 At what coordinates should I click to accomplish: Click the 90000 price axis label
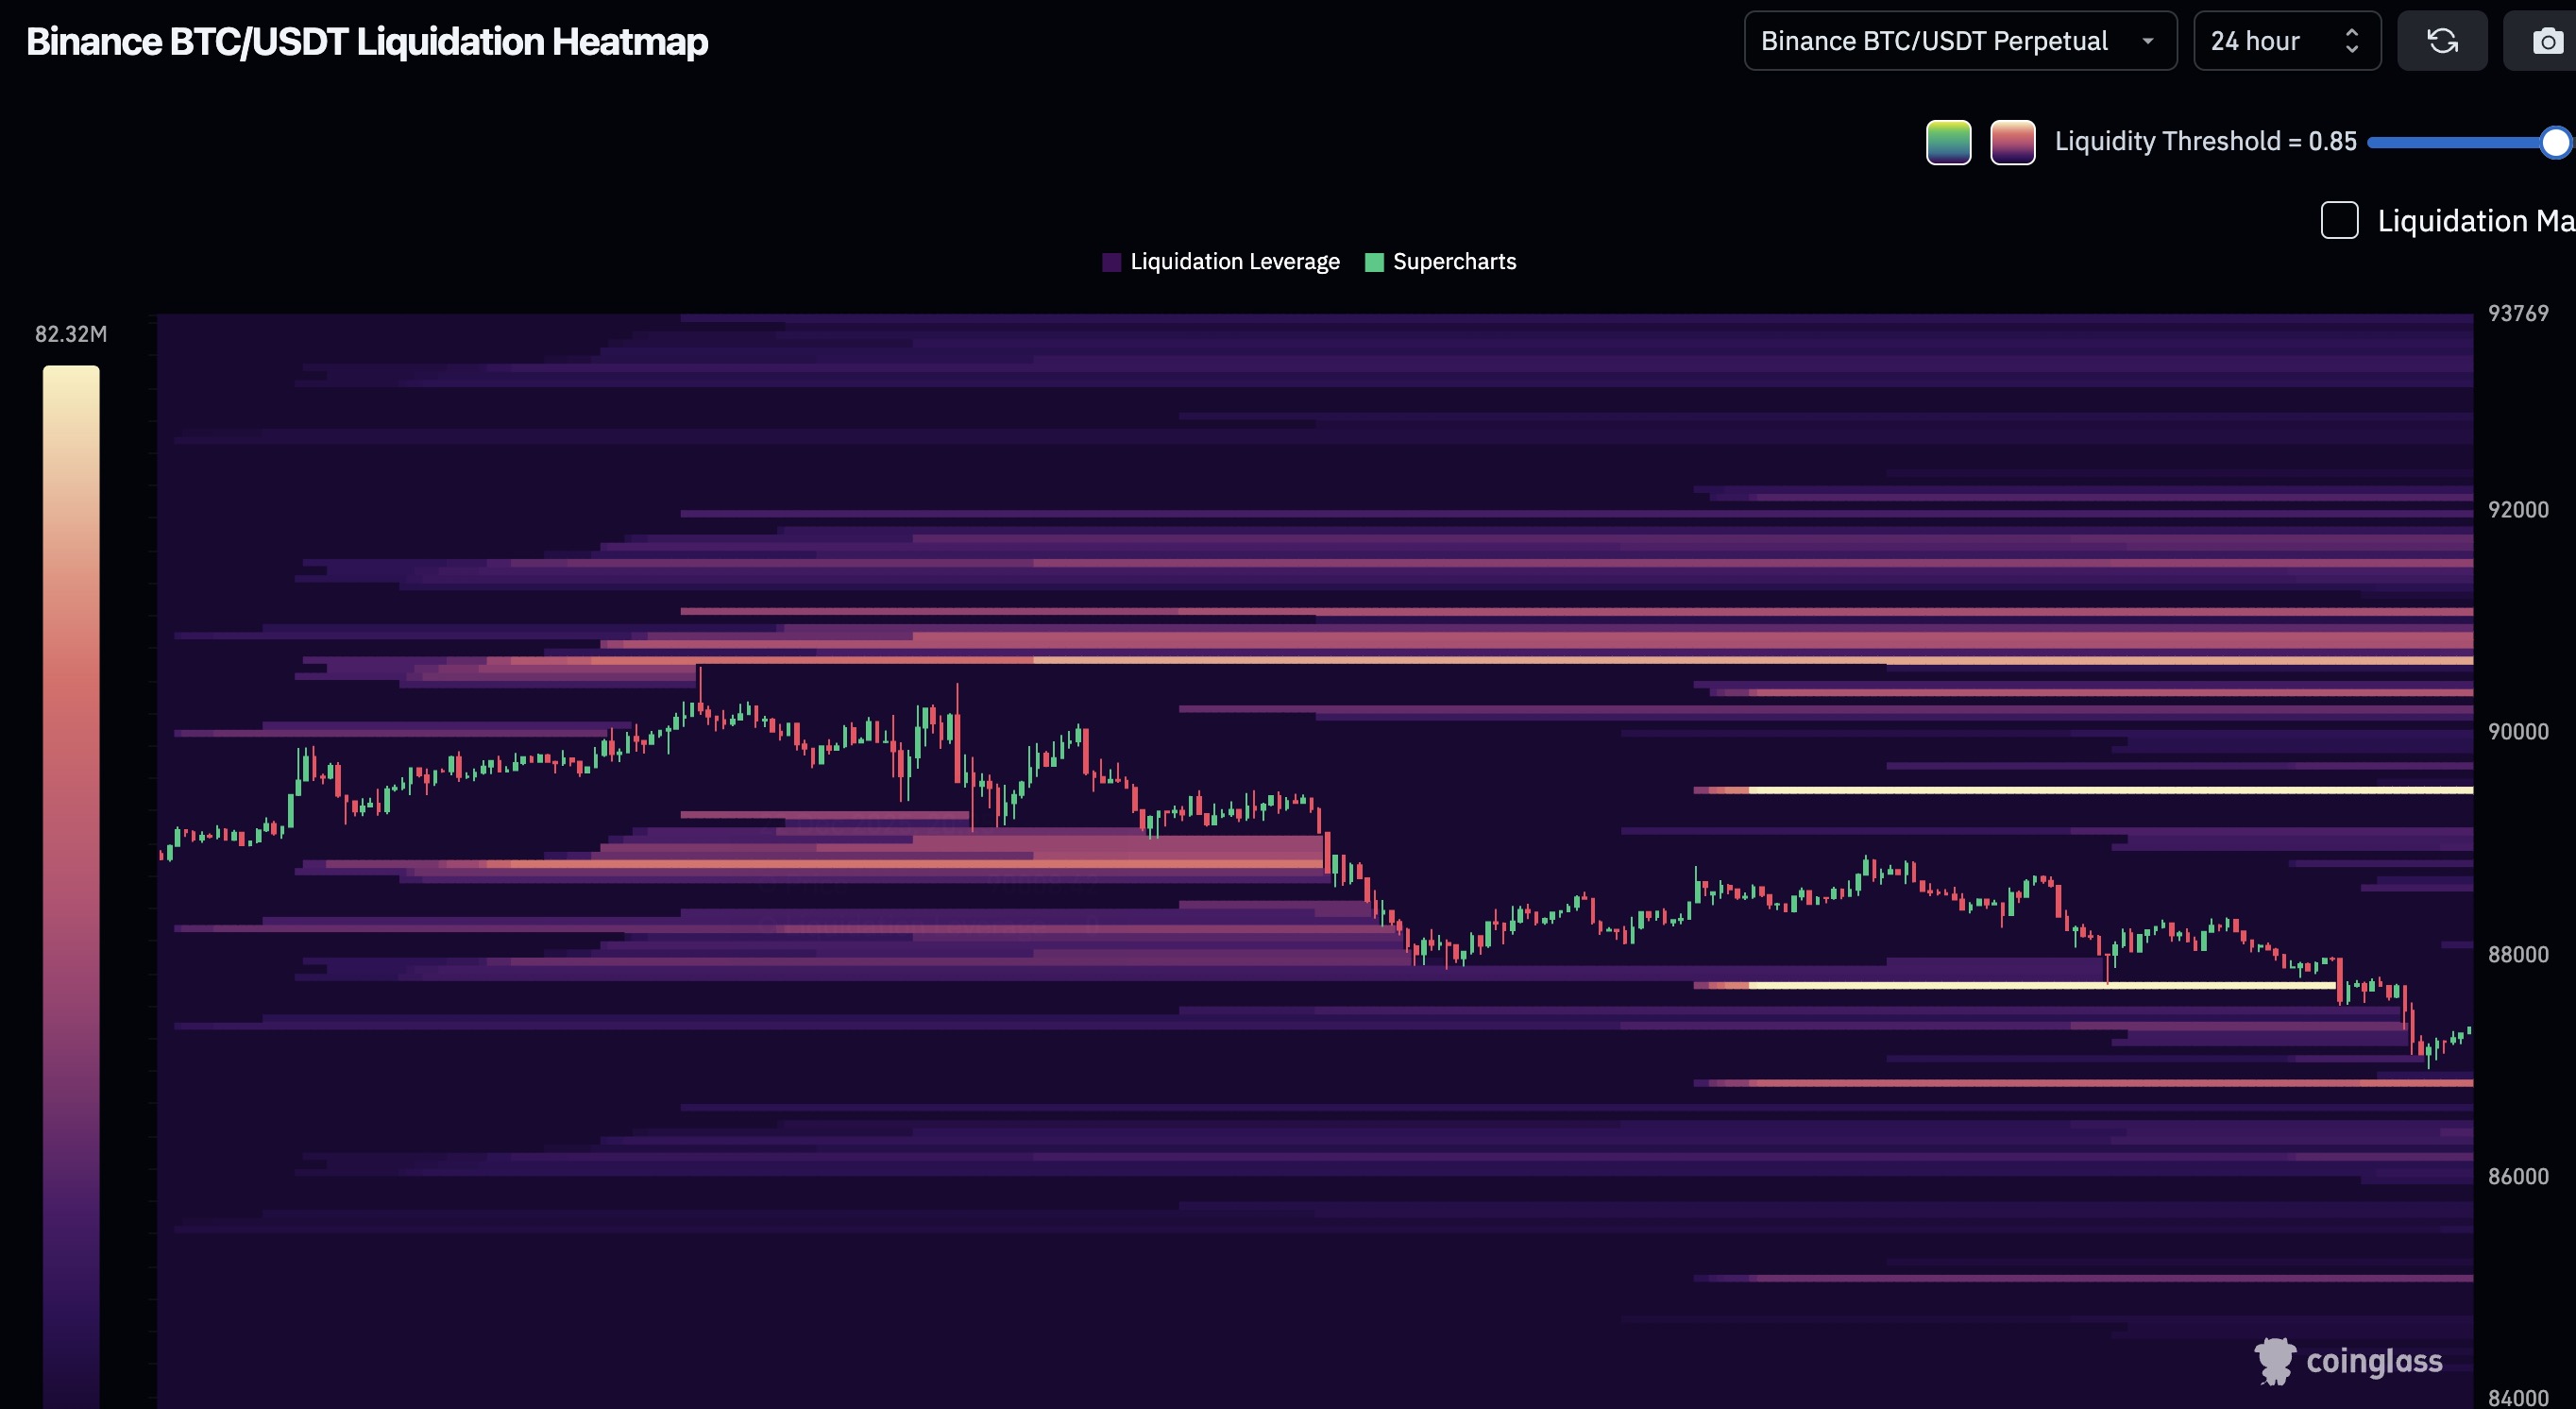tap(2517, 732)
